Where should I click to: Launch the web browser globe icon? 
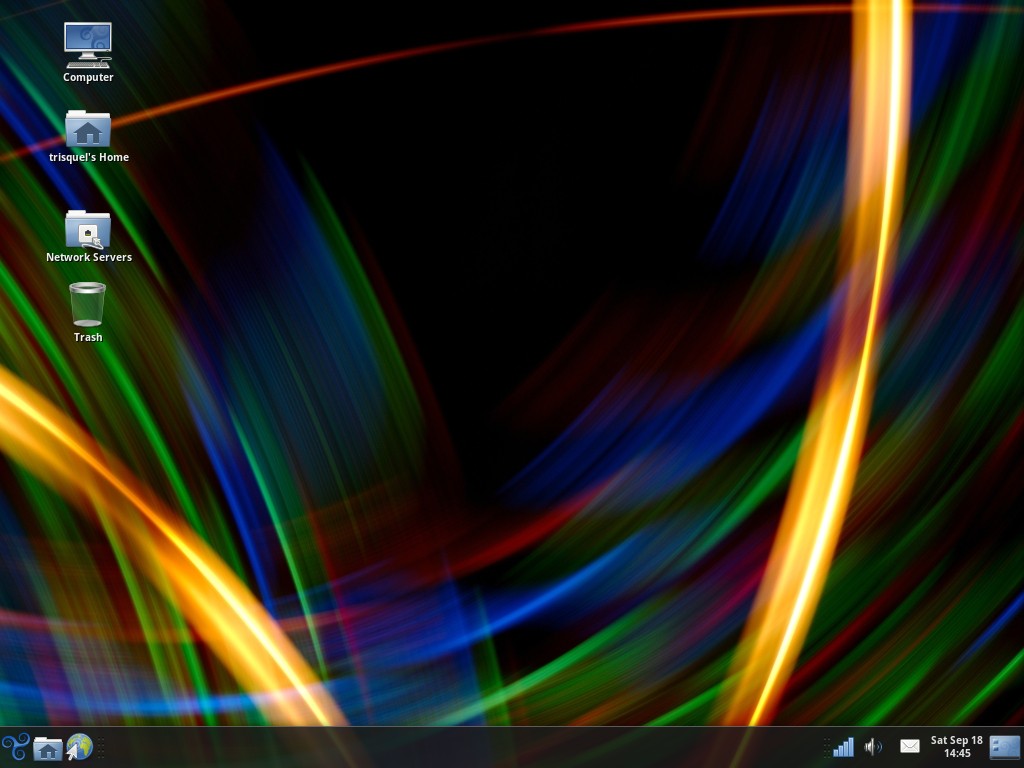click(x=79, y=747)
